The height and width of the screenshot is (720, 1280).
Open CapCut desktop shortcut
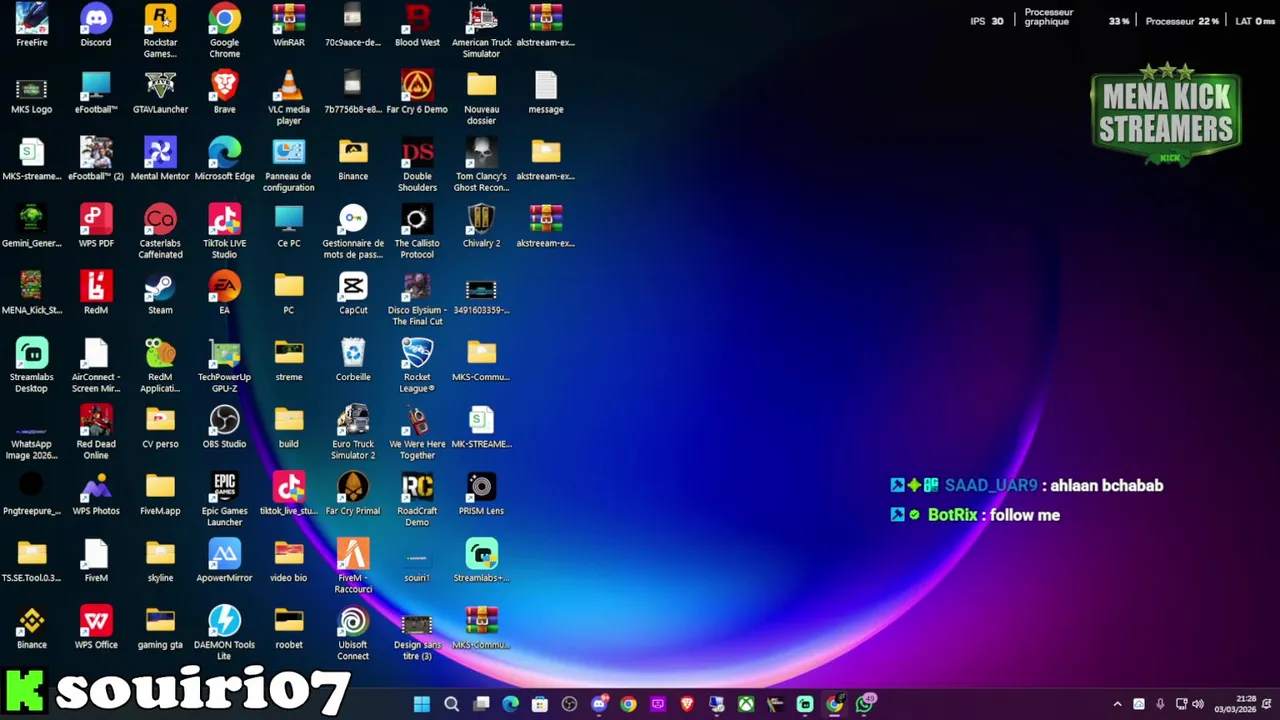point(353,293)
